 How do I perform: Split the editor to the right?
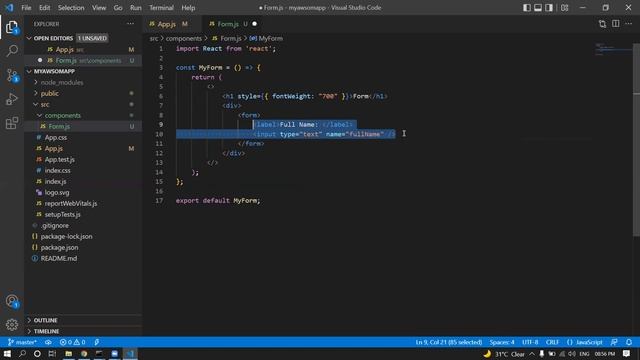[616, 24]
